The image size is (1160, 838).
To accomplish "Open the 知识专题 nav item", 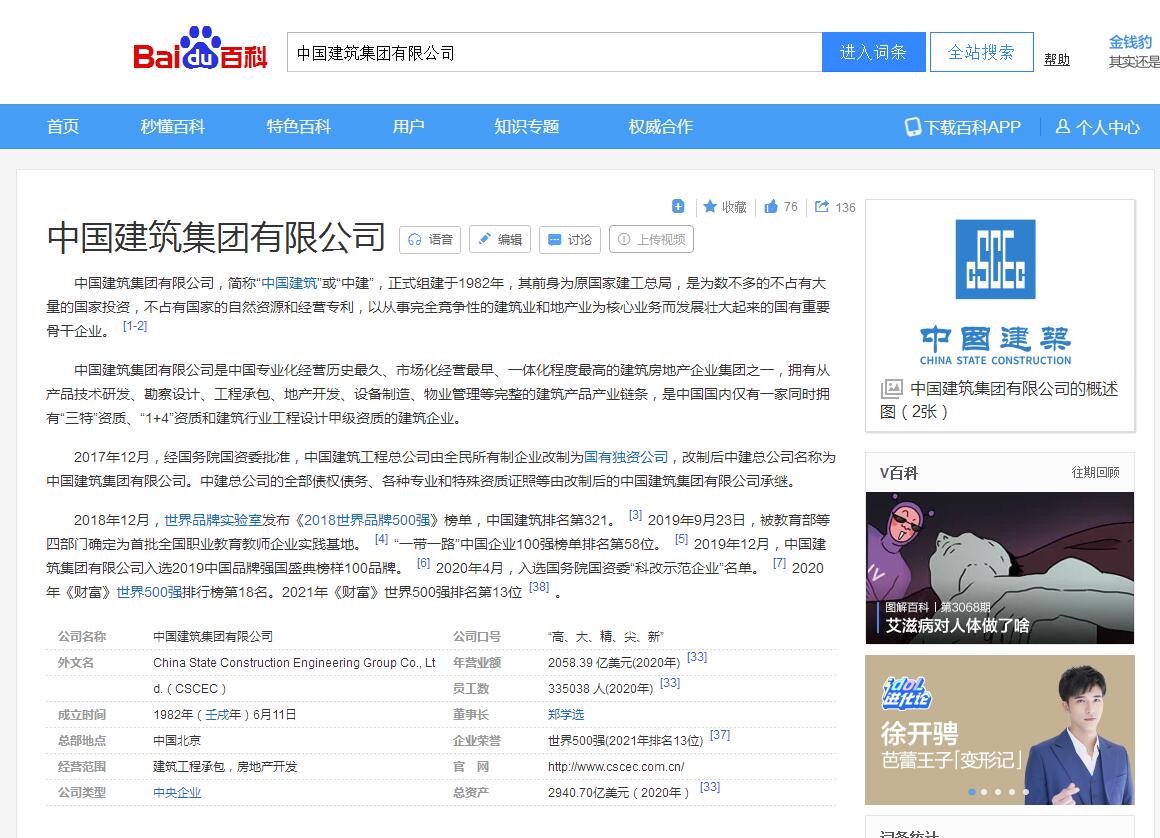I will click(527, 126).
